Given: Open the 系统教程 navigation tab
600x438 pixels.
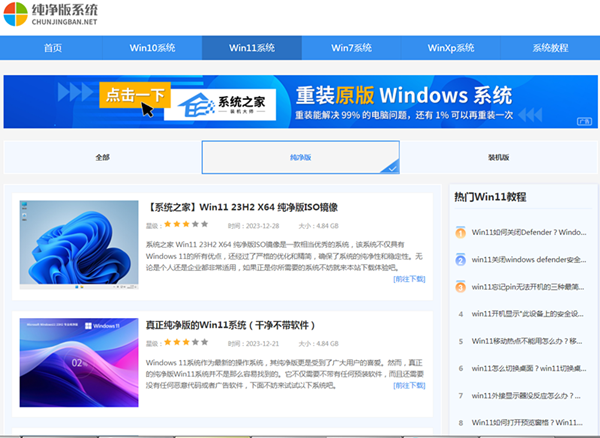Looking at the screenshot, I should tap(549, 48).
